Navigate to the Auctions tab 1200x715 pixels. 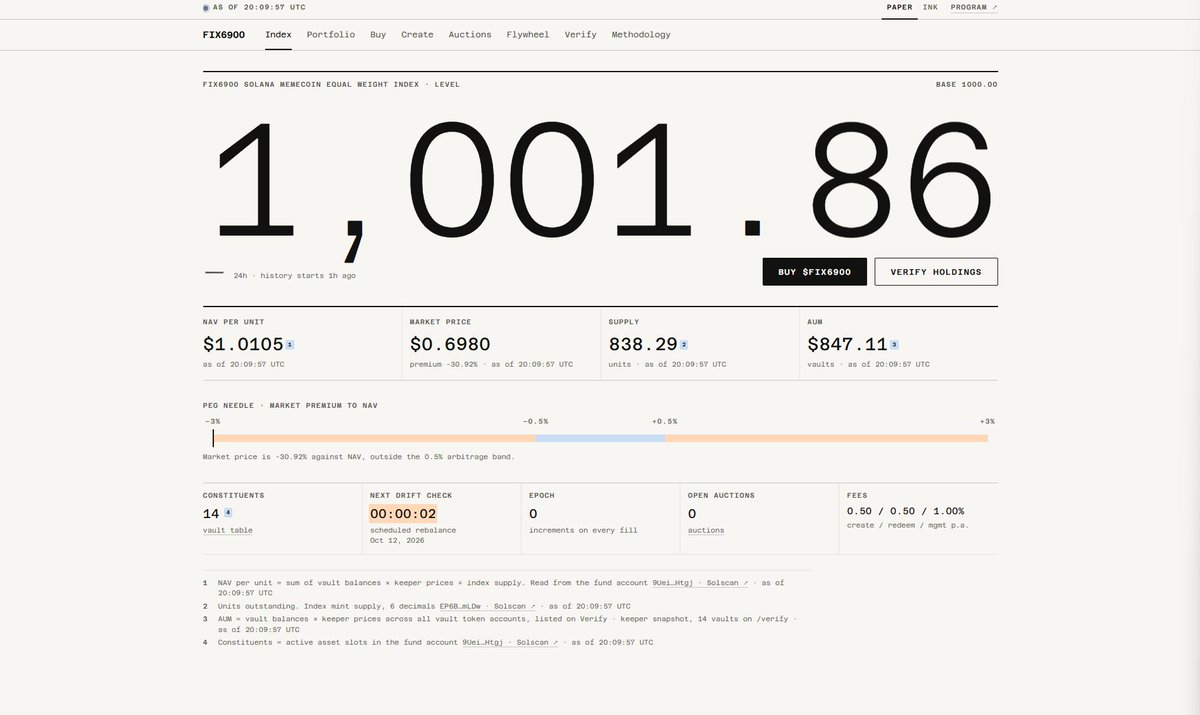(x=470, y=34)
